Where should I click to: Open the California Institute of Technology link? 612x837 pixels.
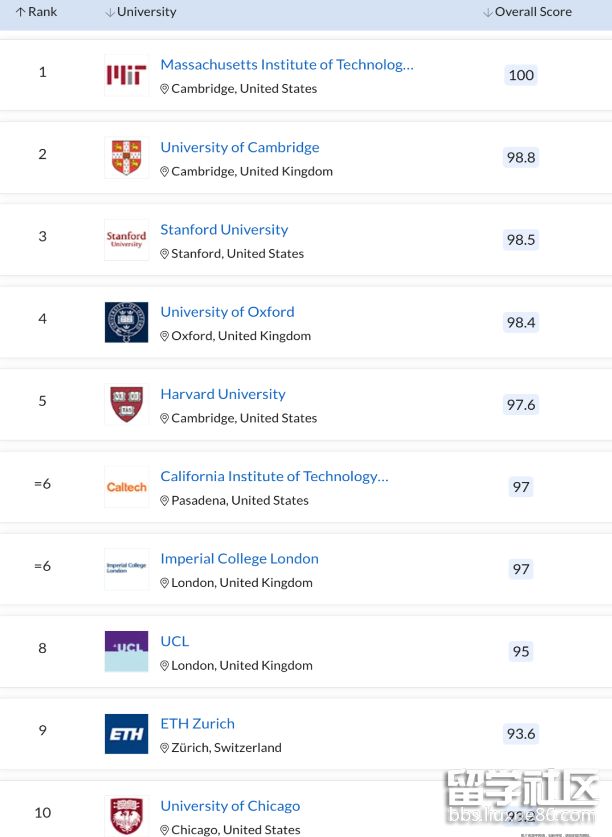click(x=274, y=476)
